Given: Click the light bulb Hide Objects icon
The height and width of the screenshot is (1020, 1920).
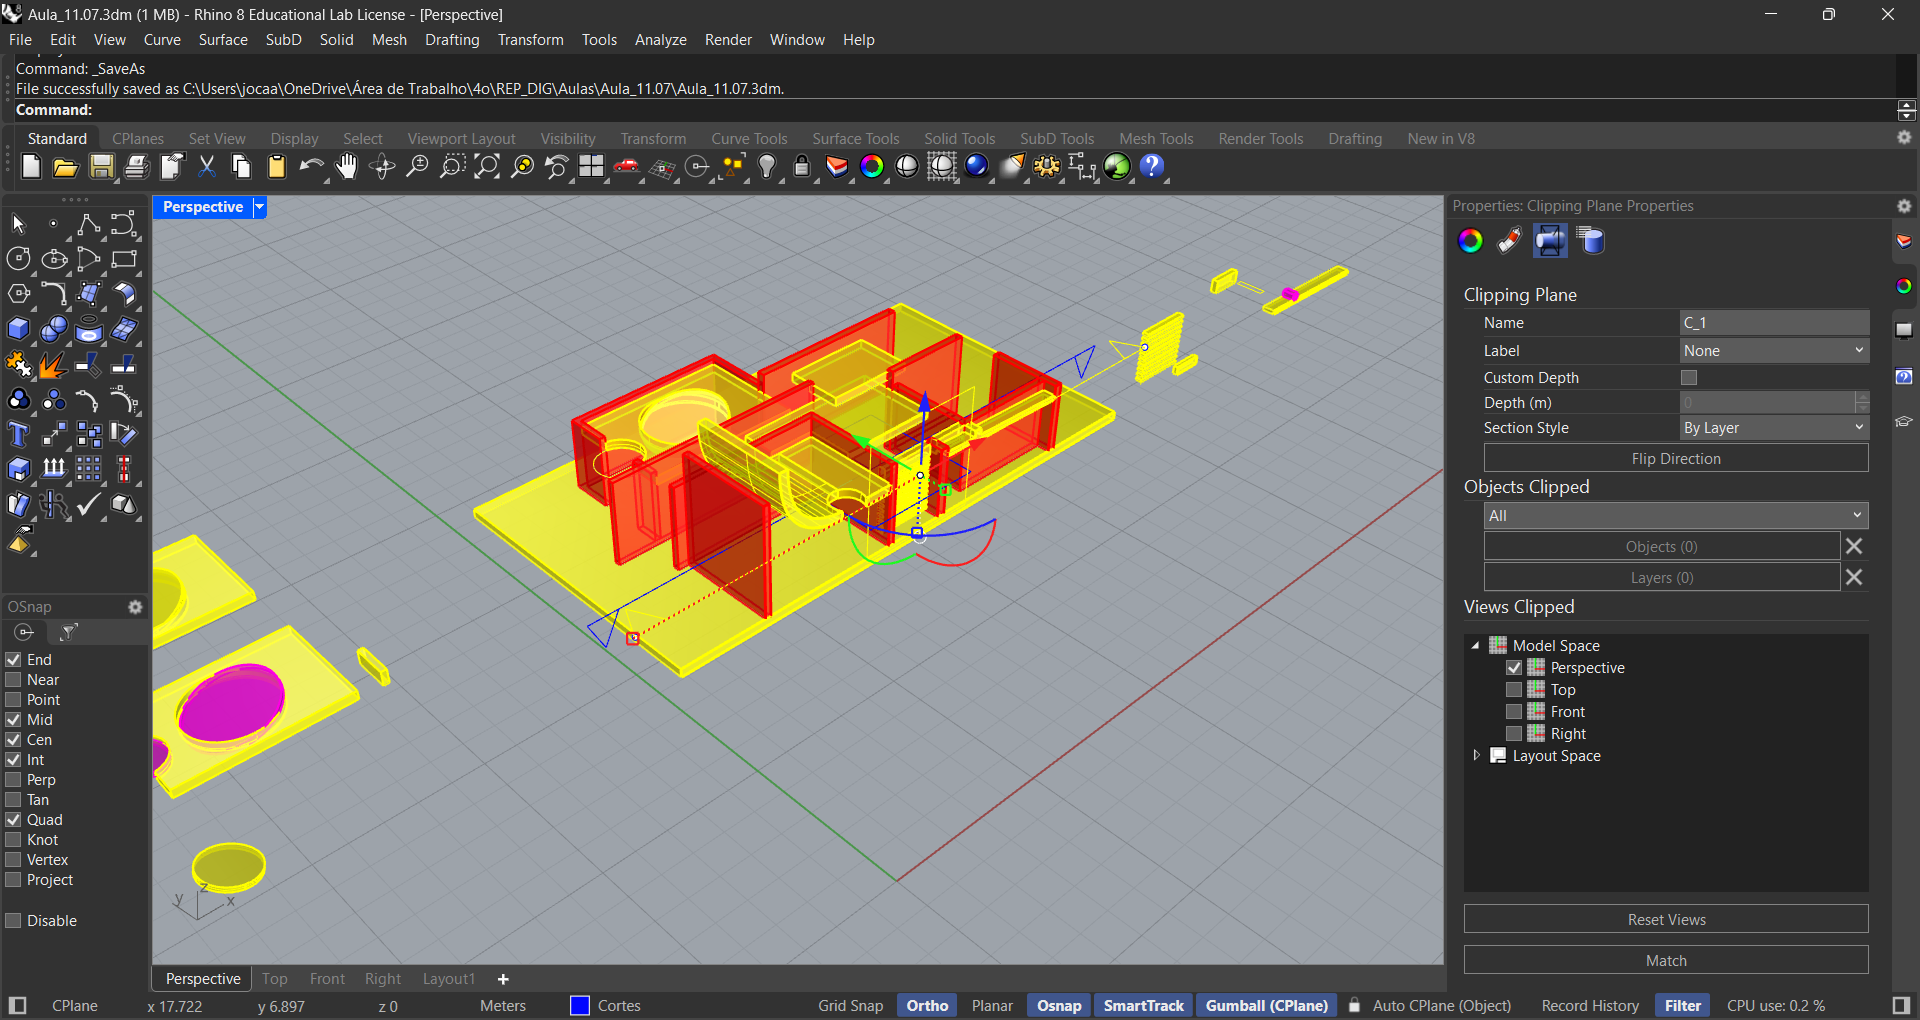Looking at the screenshot, I should coord(767,167).
